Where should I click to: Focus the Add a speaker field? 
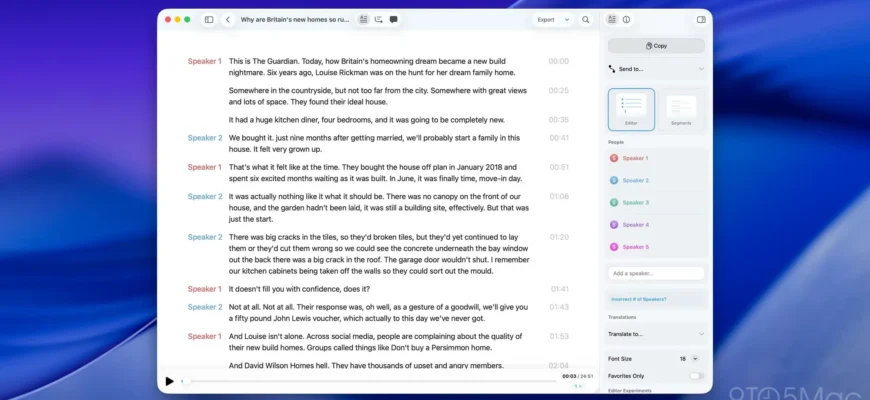pyautogui.click(x=656, y=274)
